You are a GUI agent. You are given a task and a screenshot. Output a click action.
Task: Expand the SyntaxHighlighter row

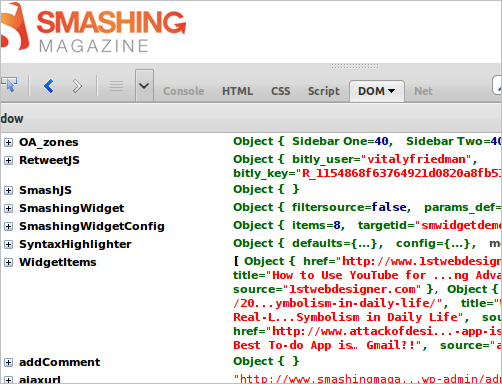tap(8, 245)
